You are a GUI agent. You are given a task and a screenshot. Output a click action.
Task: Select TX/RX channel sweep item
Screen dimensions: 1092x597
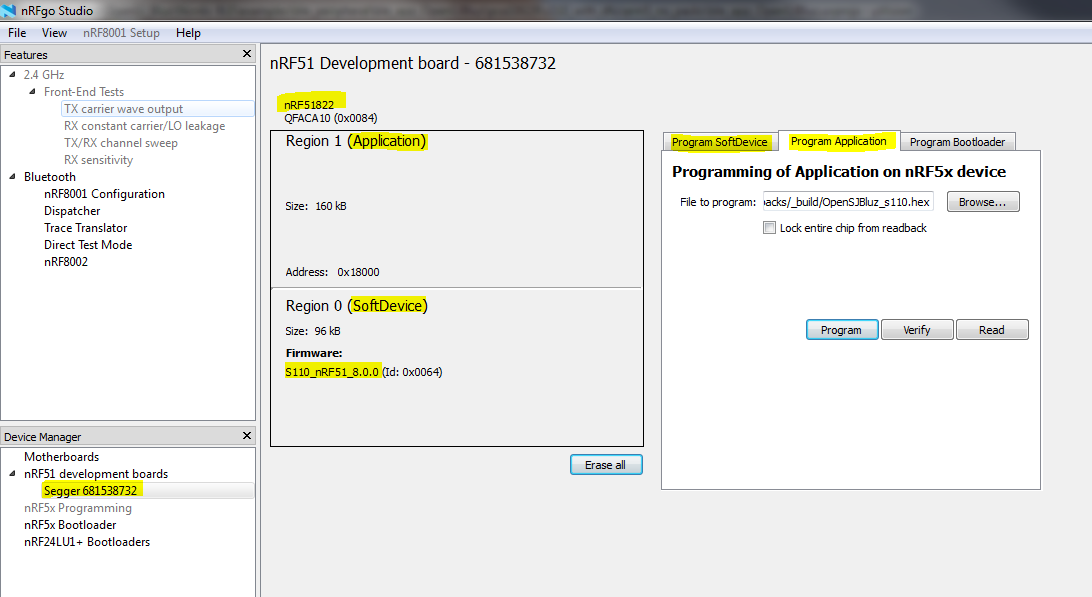coord(121,143)
